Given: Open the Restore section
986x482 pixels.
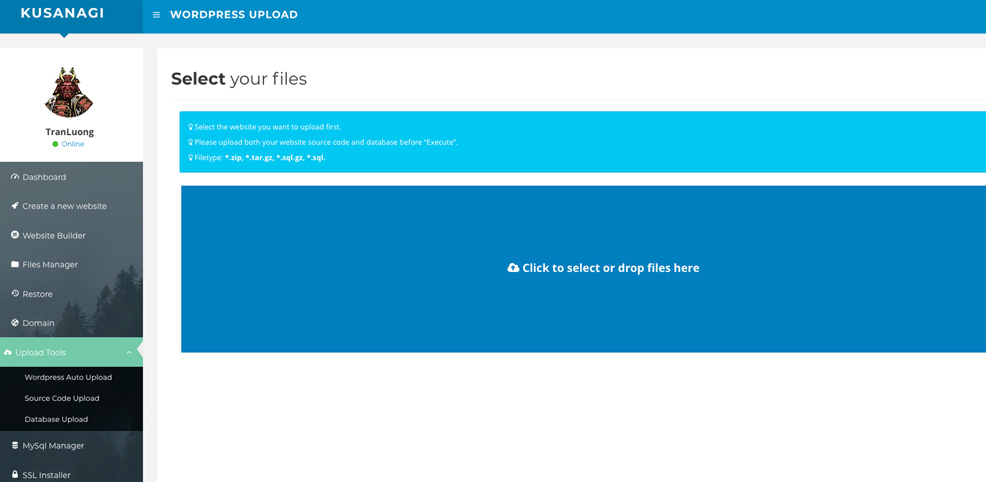Looking at the screenshot, I should coord(71,293).
